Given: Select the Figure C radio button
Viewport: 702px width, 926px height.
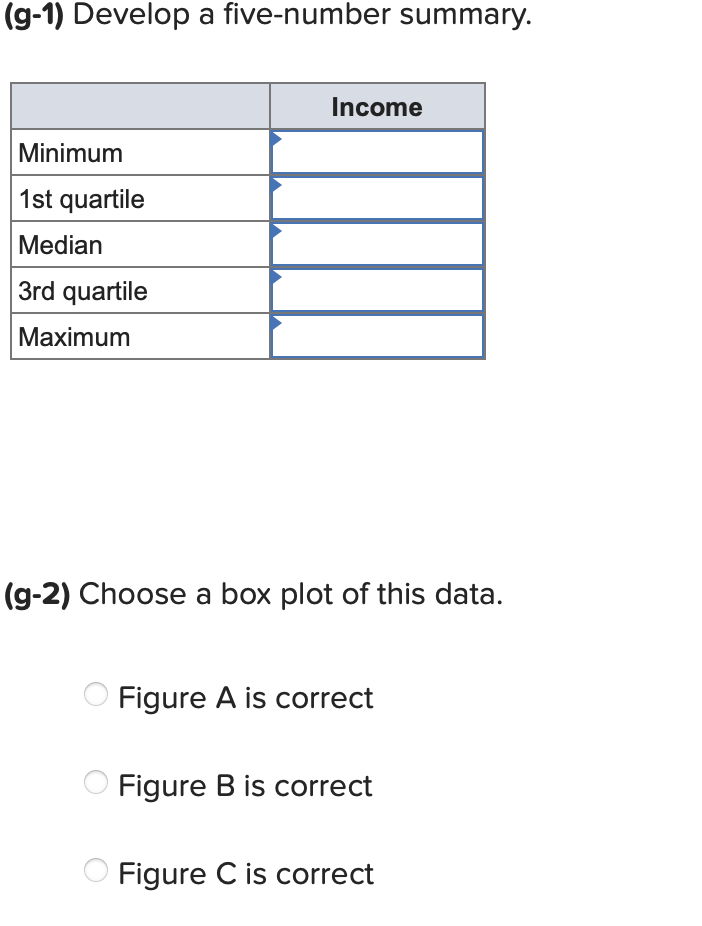Looking at the screenshot, I should click(96, 871).
